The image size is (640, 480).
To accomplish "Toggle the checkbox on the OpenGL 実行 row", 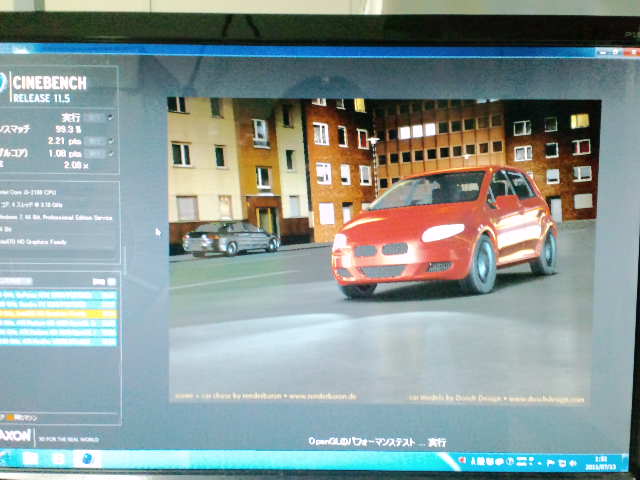I will 110,118.
